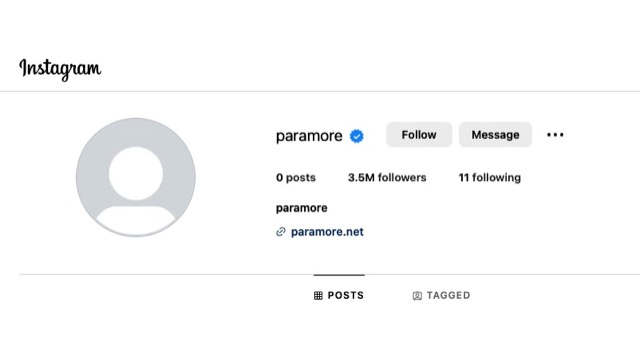Viewport: 640px width, 360px height.
Task: Follow the paramore account
Action: [419, 135]
